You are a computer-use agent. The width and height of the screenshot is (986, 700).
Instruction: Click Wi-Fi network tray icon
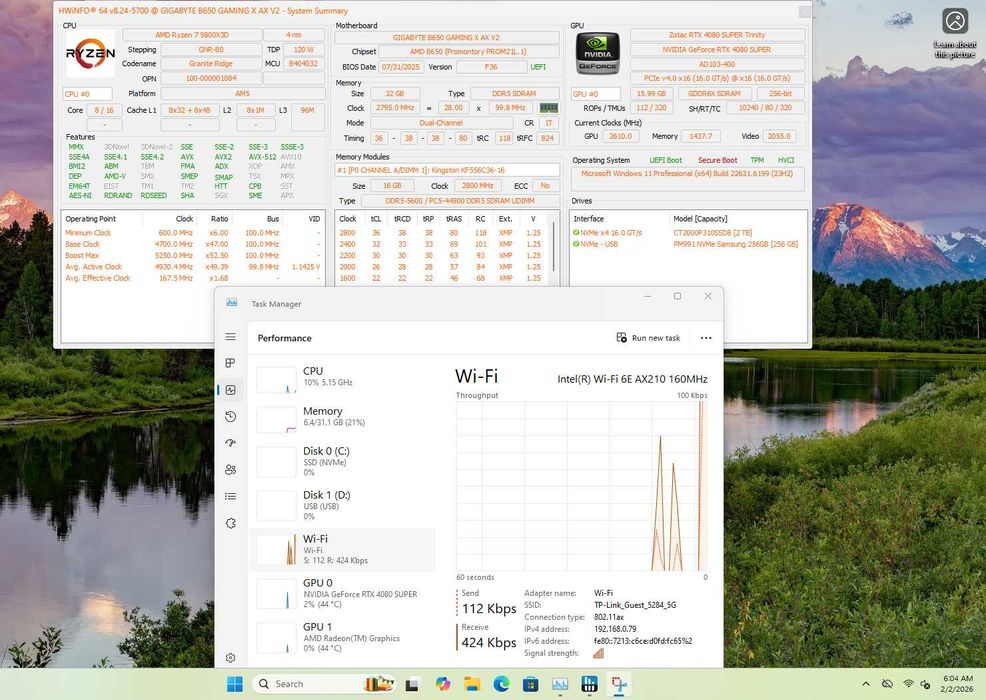click(908, 684)
